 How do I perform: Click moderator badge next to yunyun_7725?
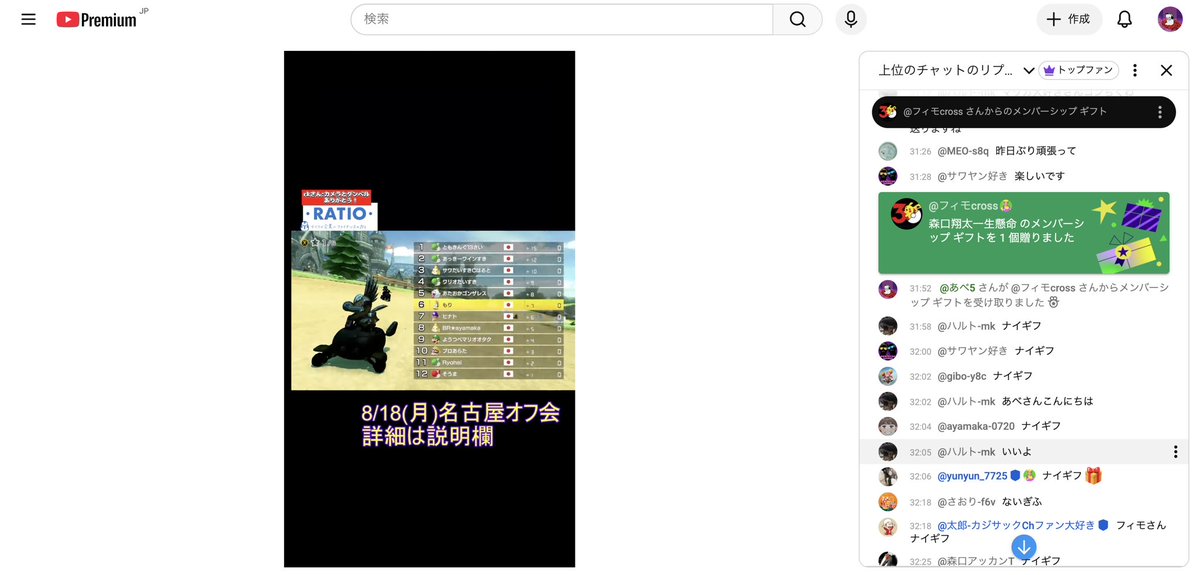pos(1015,476)
